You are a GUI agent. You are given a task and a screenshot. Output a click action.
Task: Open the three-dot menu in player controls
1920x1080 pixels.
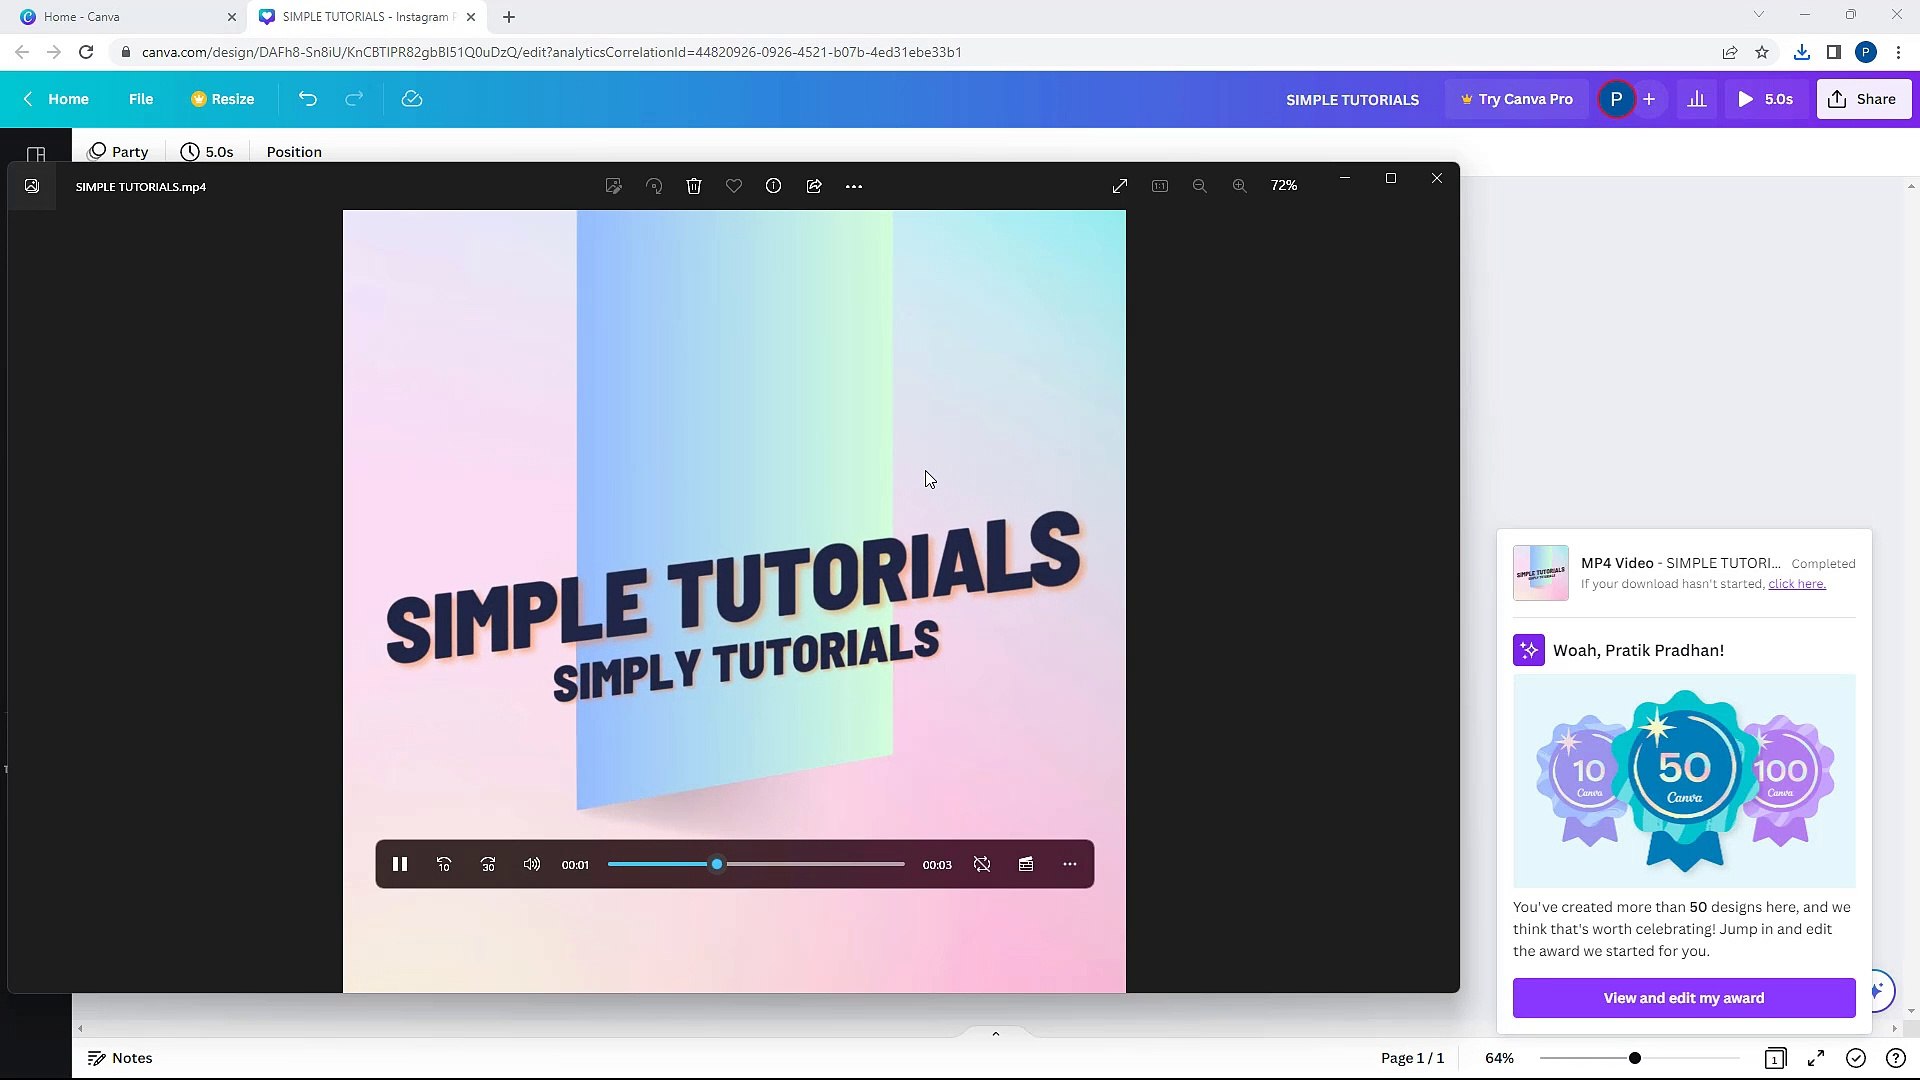1069,864
